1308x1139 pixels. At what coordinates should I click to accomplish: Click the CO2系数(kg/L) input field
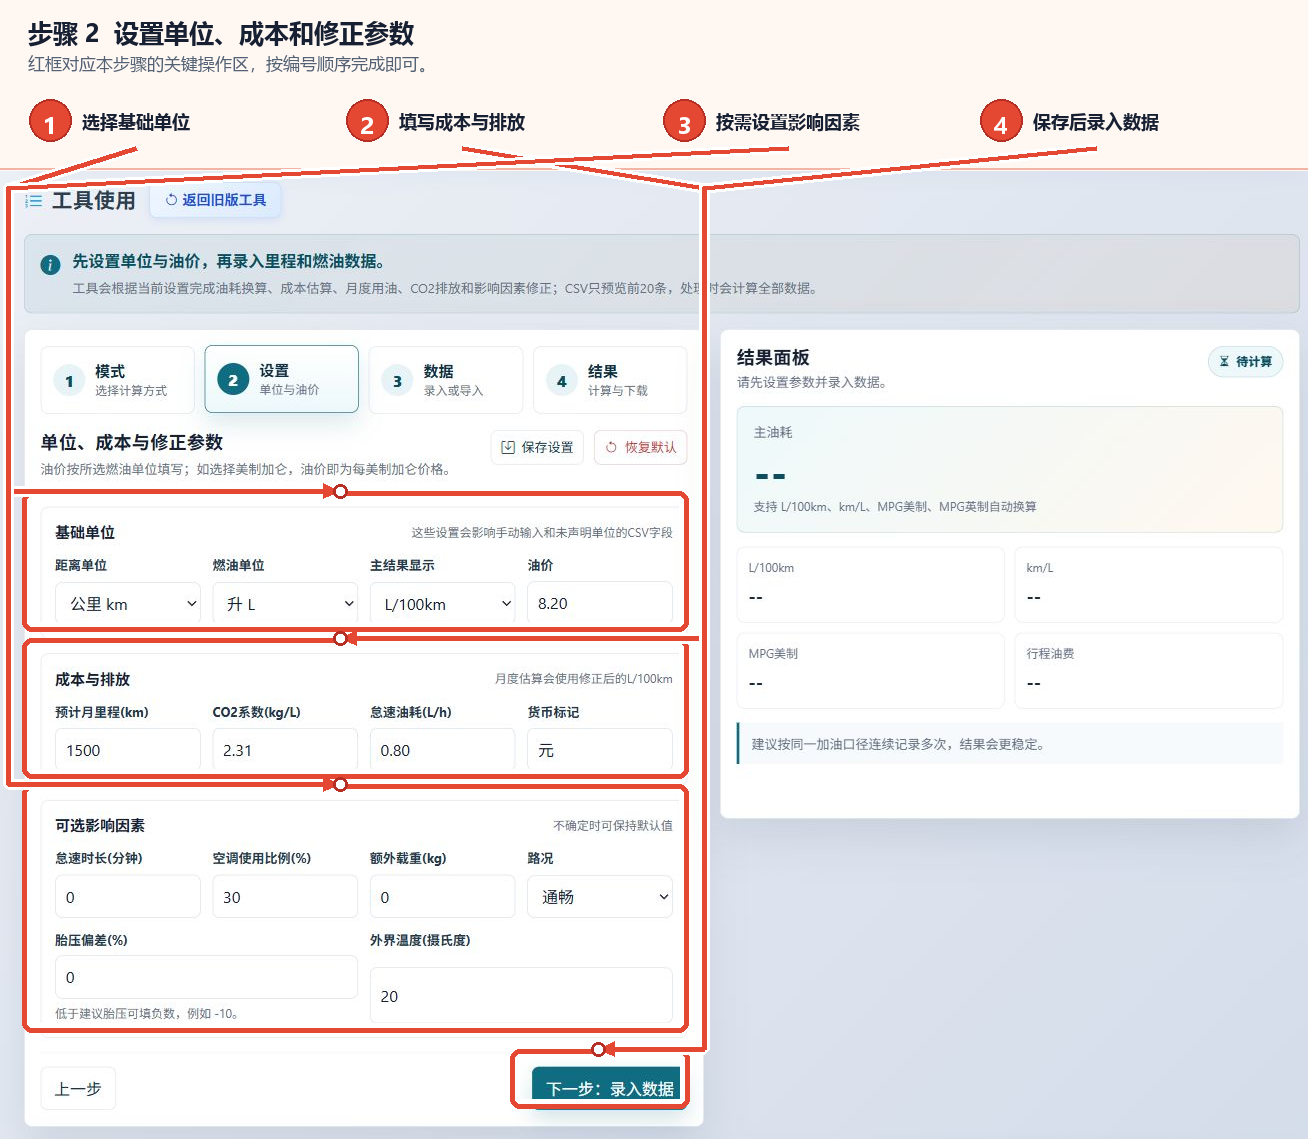point(285,750)
